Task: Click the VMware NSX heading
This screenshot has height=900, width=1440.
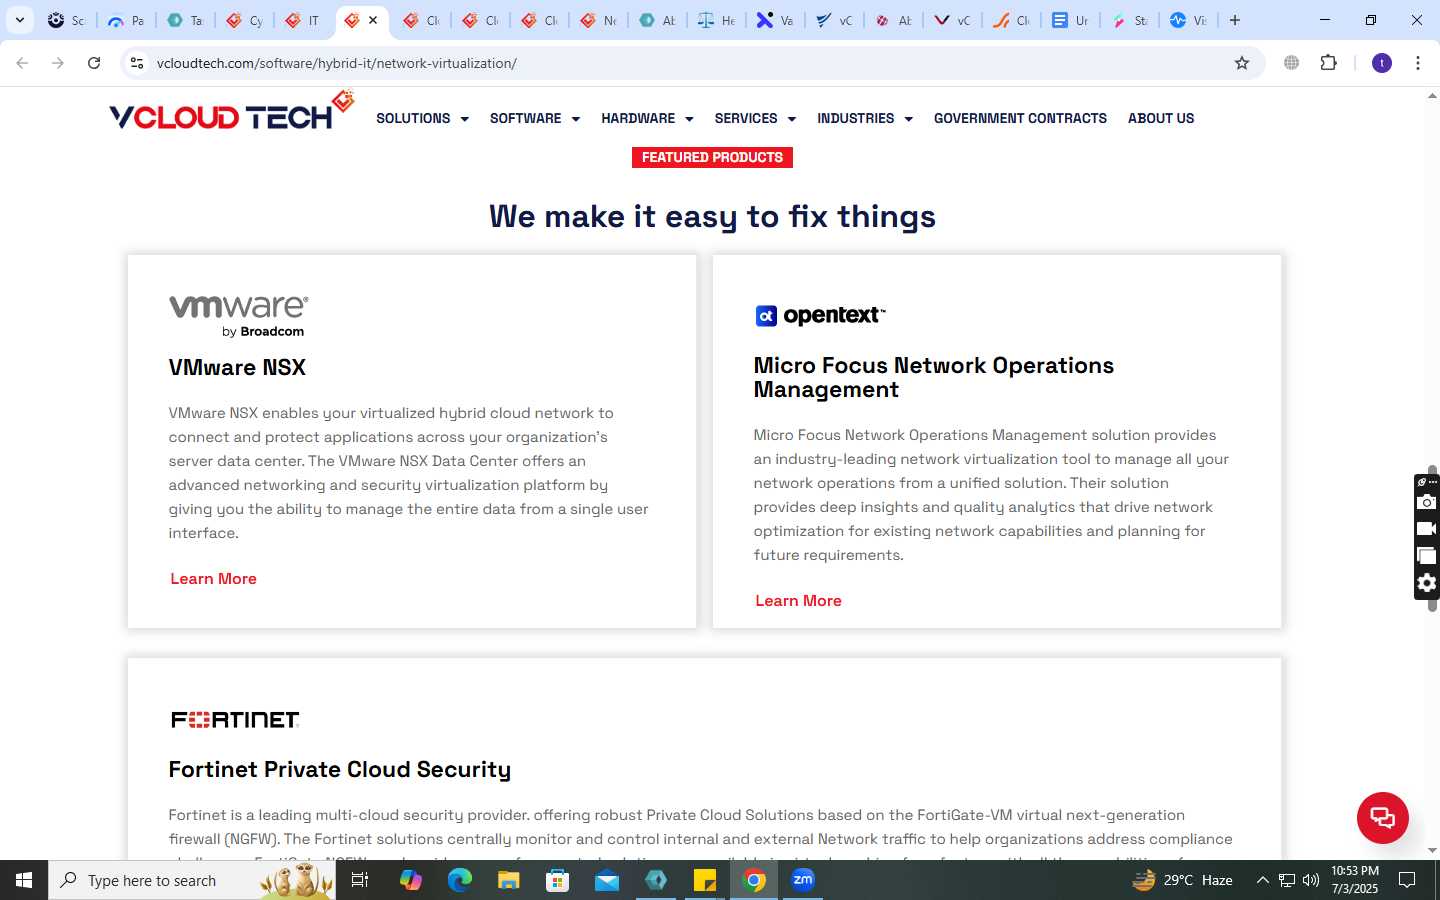Action: (237, 367)
